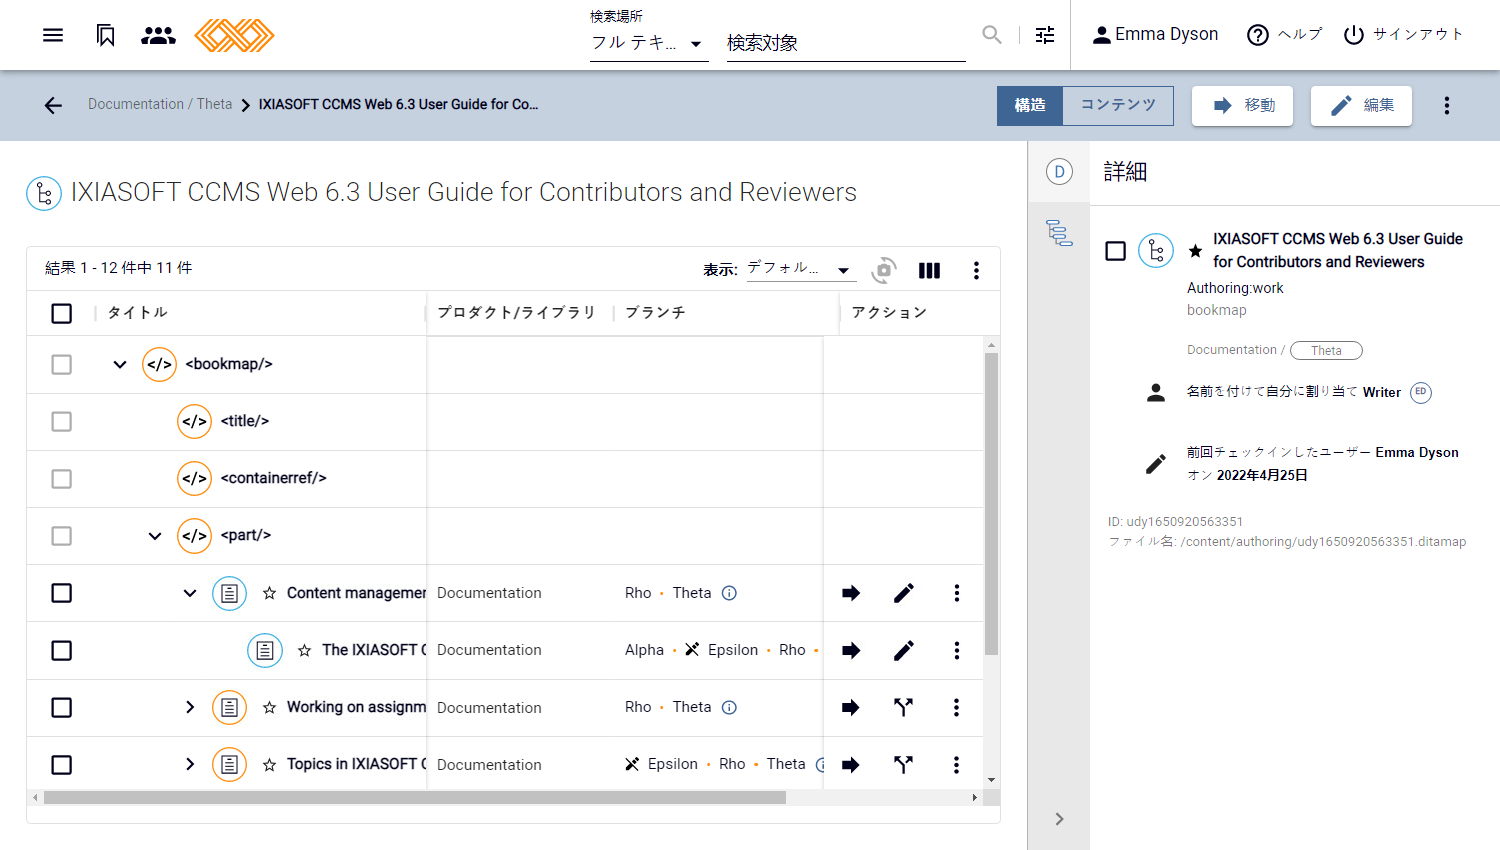This screenshot has width=1500, height=850.
Task: Expand the Working on assignments node
Action: click(x=190, y=707)
